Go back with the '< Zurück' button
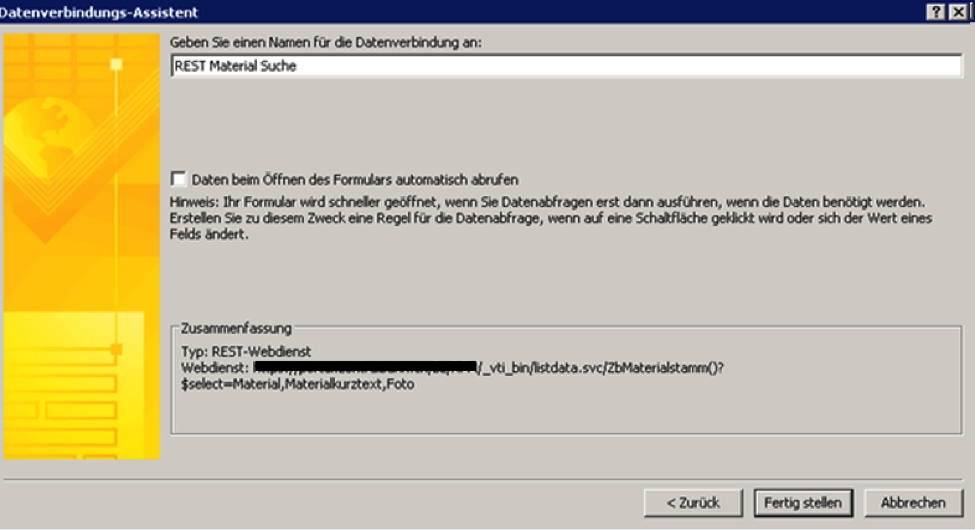The image size is (975, 530). click(693, 503)
